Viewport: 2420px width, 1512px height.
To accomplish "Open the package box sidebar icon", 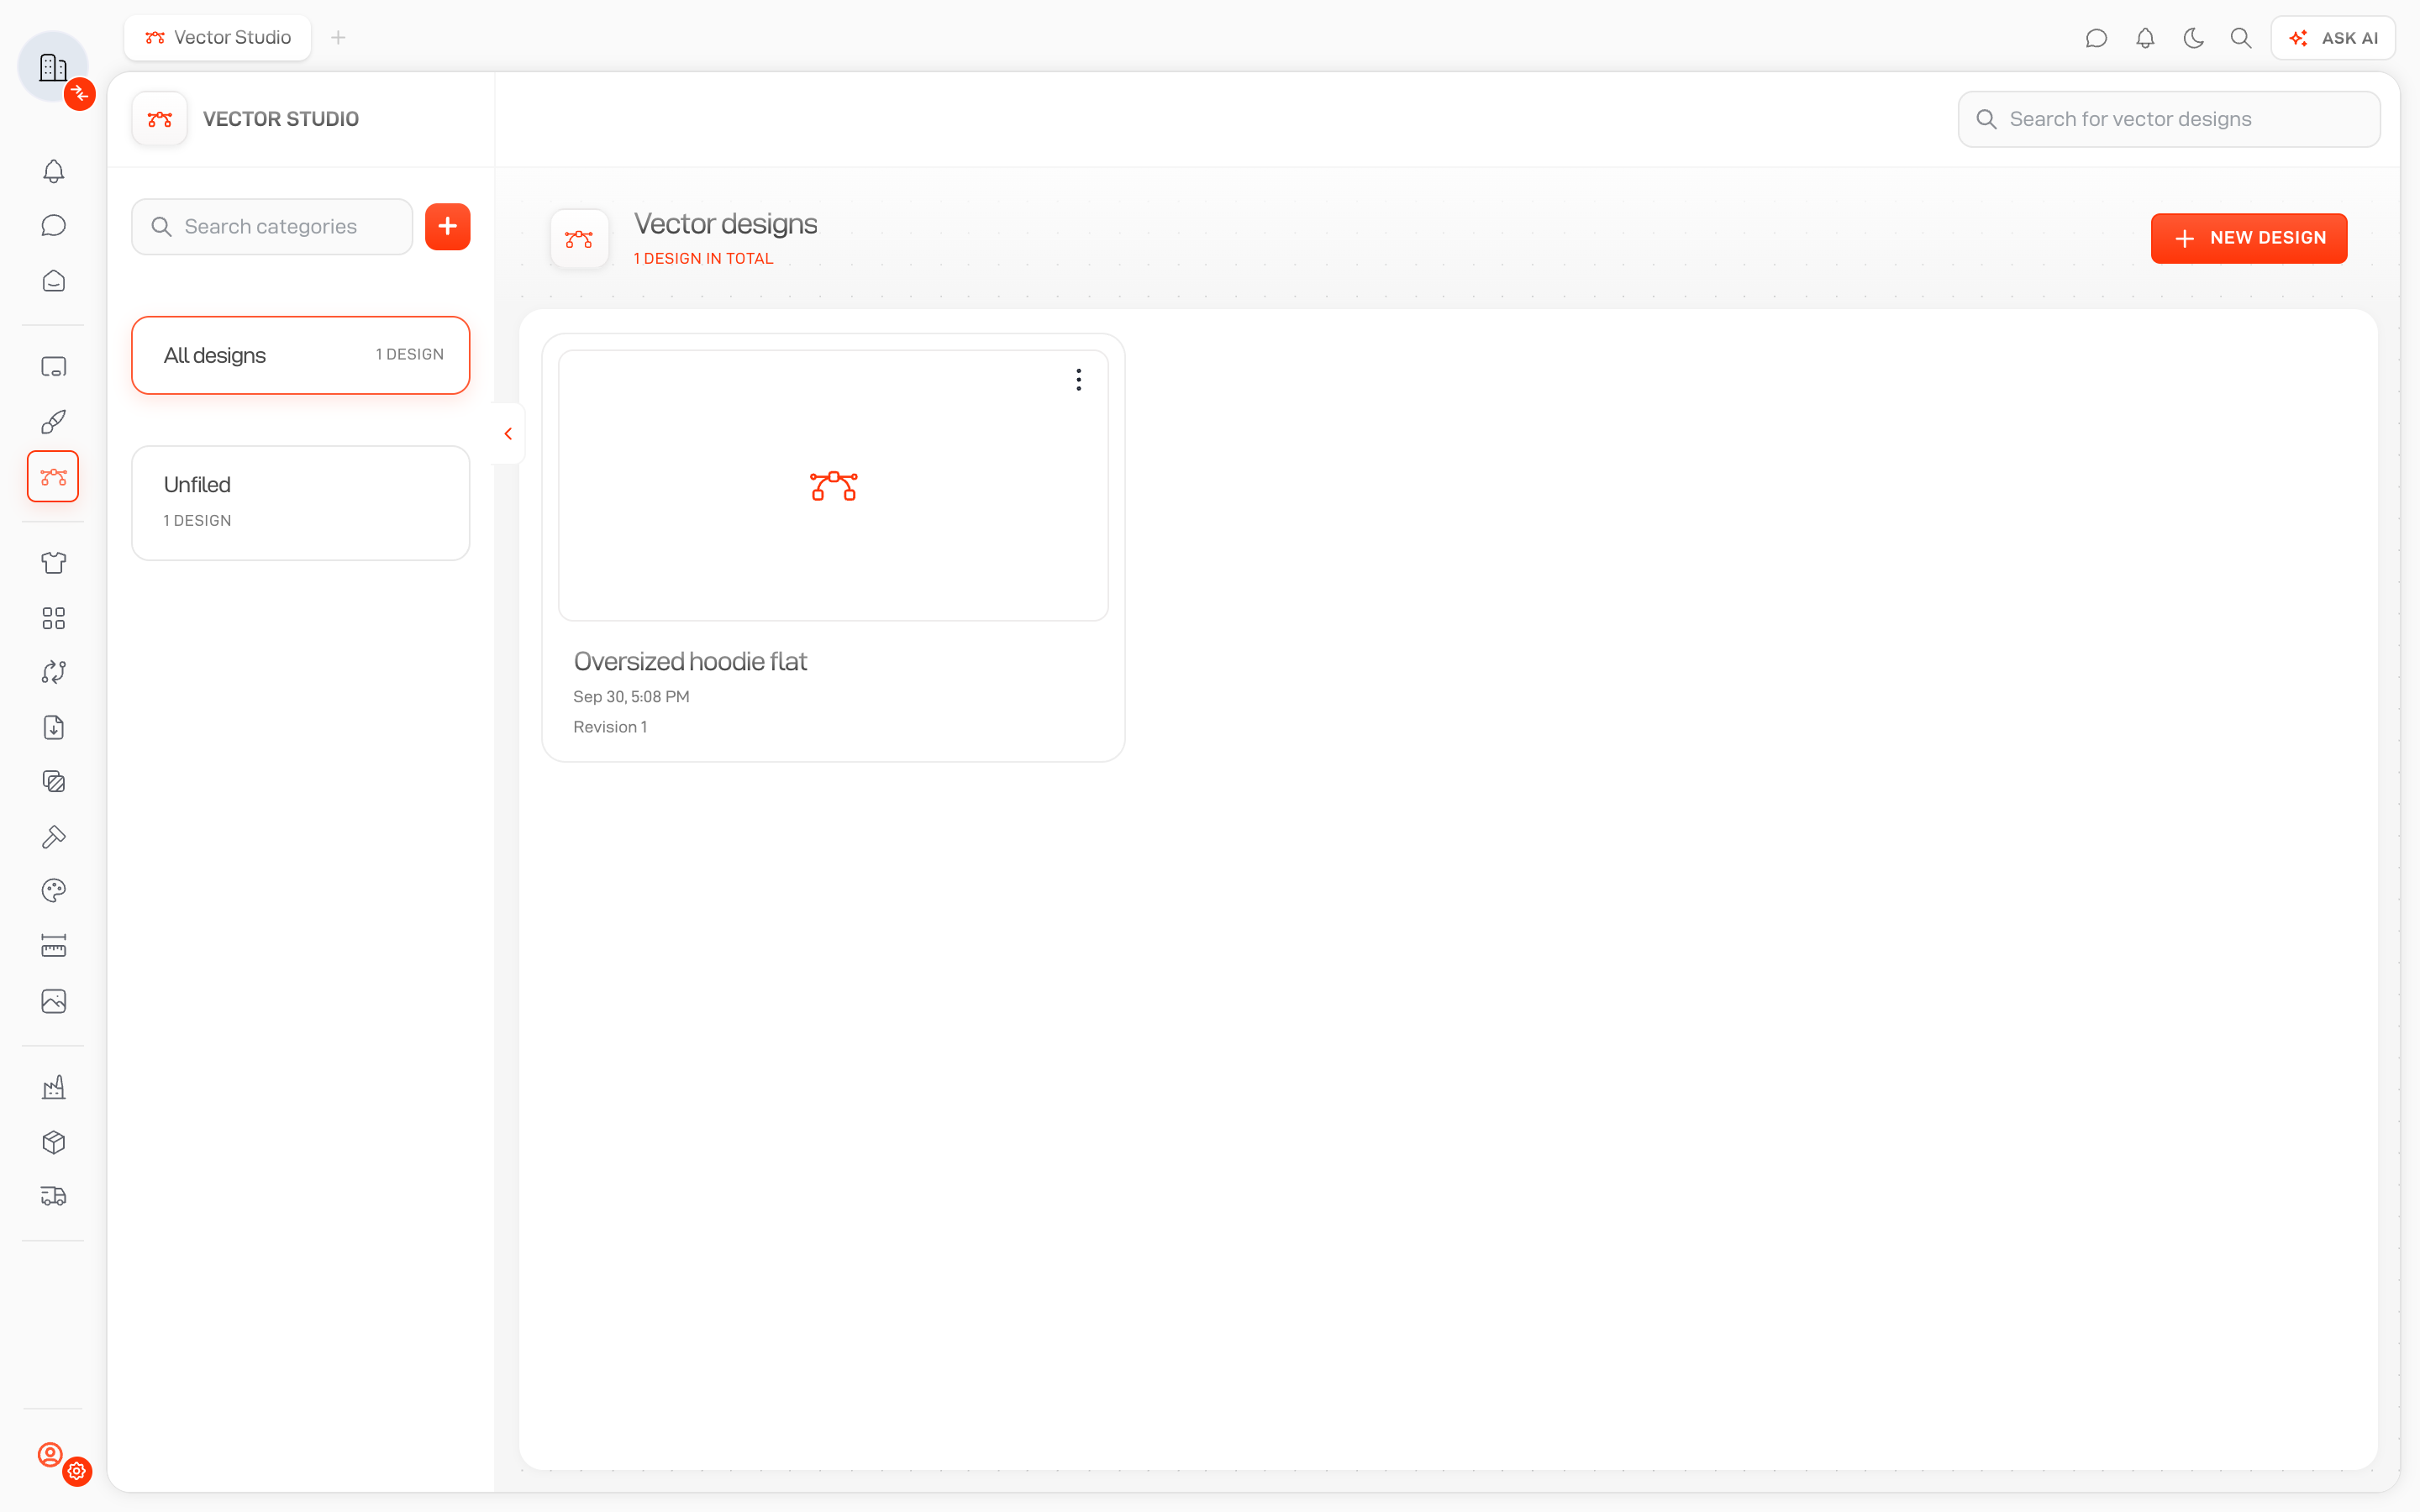I will point(54,1142).
